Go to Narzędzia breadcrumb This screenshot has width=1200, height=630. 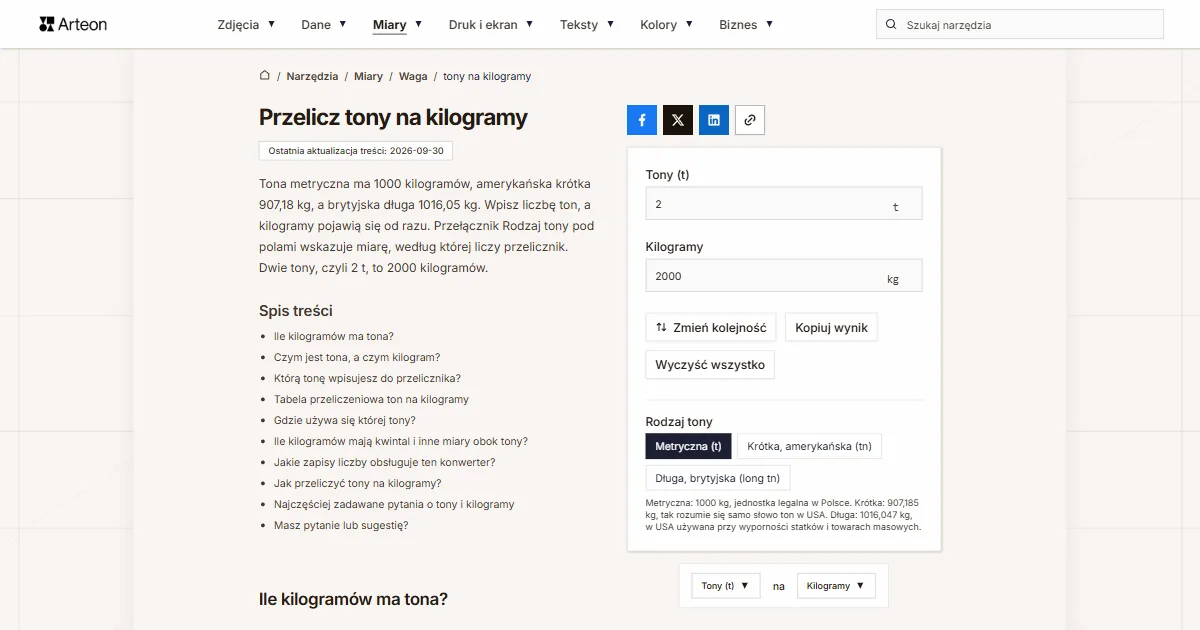click(312, 76)
